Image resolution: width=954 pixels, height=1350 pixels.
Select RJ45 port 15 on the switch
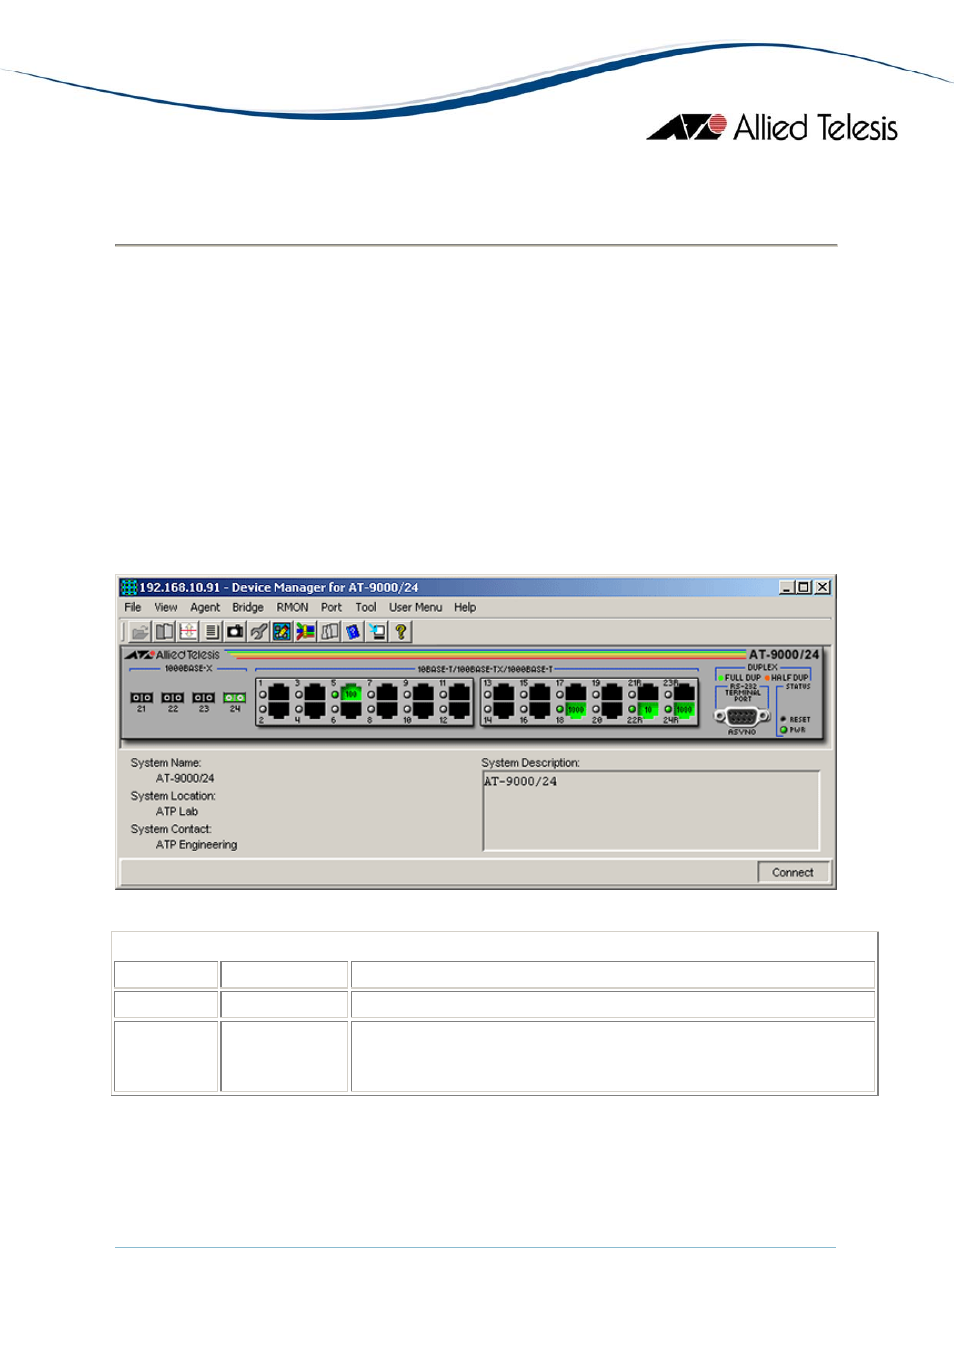pyautogui.click(x=540, y=692)
